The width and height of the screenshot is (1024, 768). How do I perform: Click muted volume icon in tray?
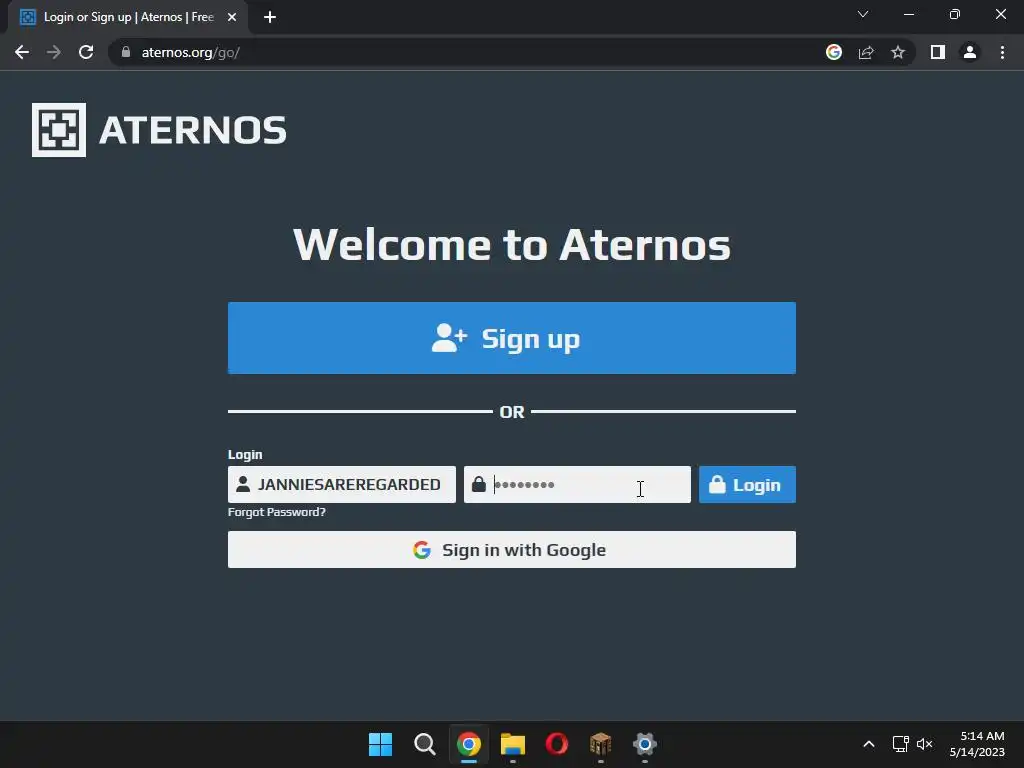tap(924, 744)
